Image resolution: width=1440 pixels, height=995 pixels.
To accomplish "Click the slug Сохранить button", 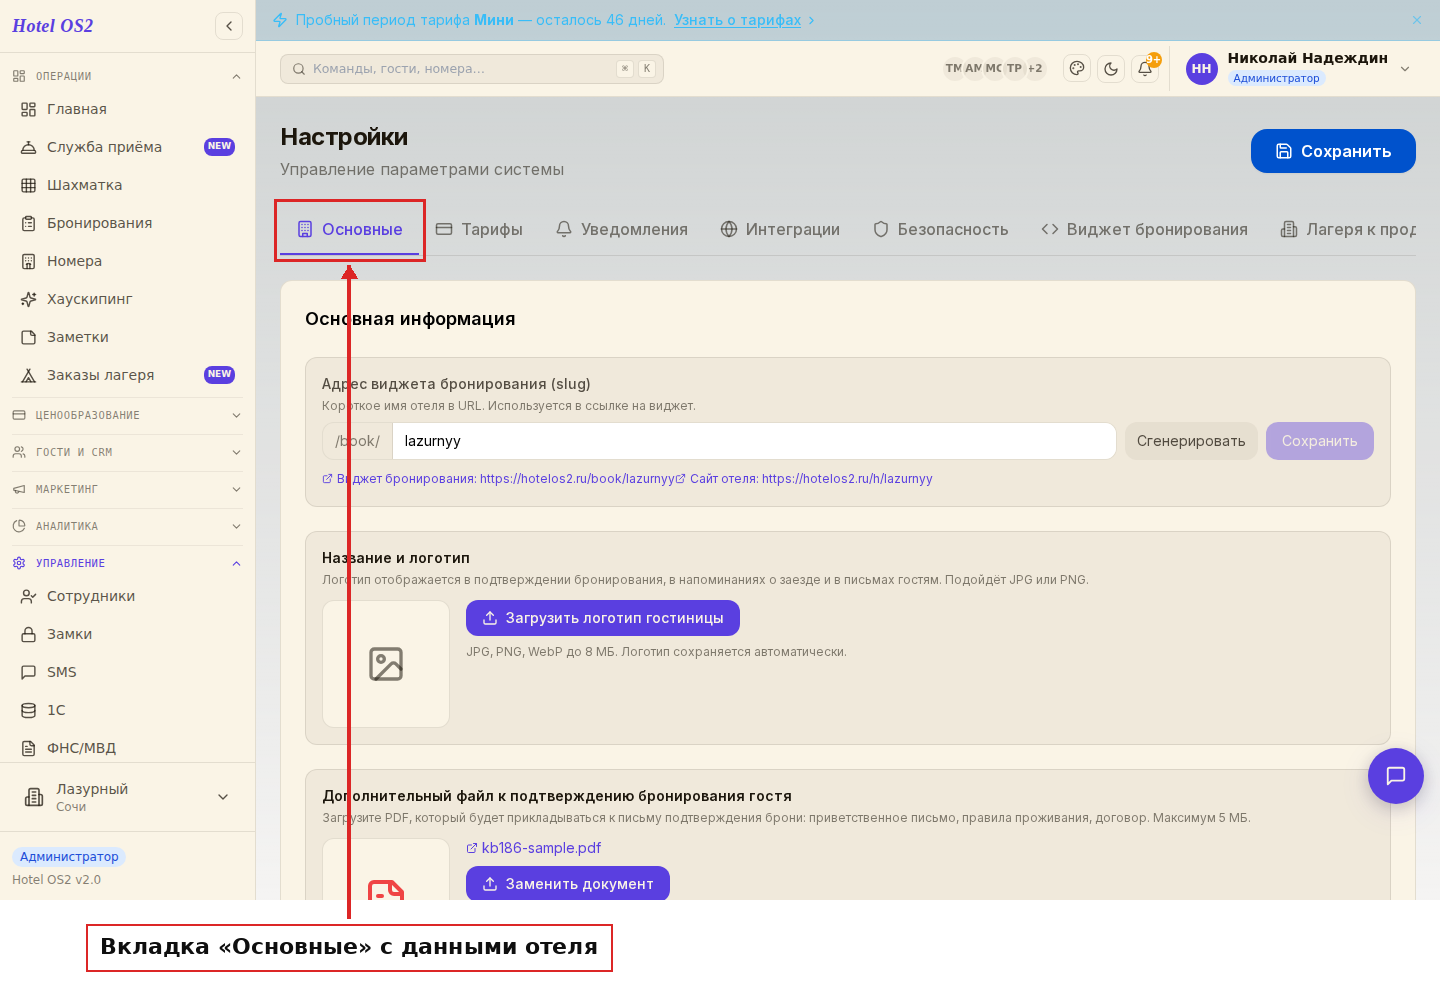I will point(1320,441).
